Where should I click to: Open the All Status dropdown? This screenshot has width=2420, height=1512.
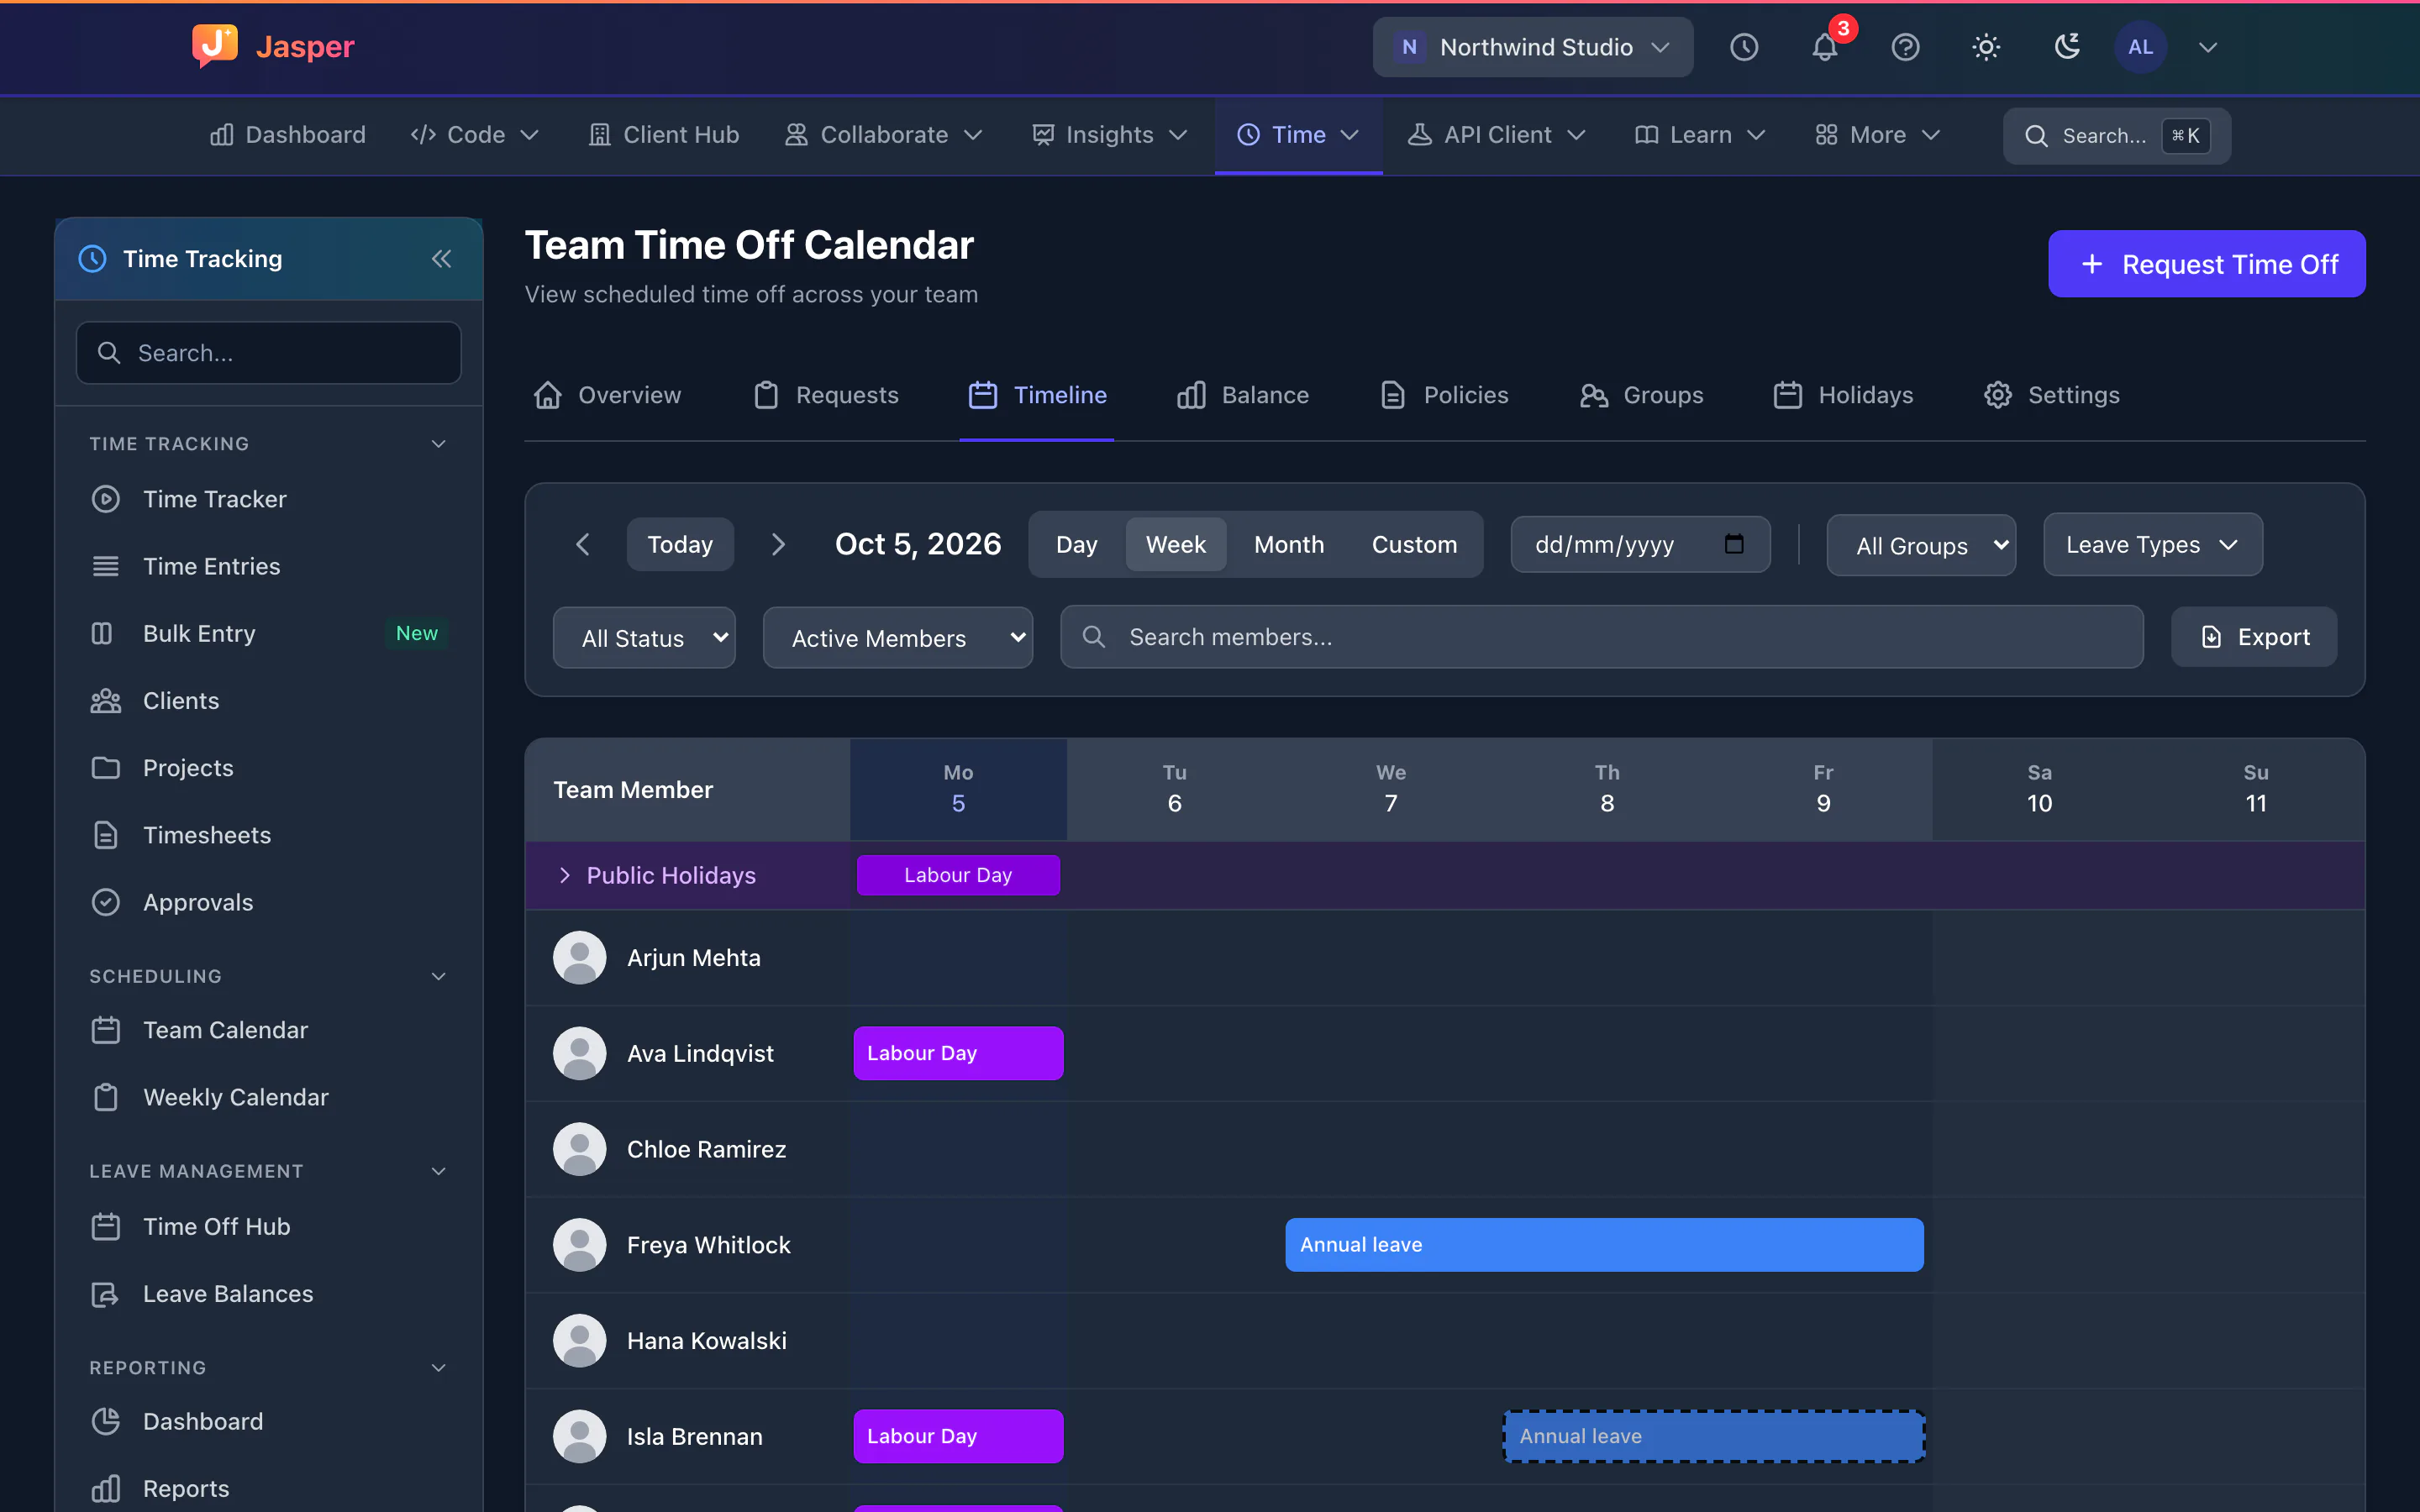(644, 637)
